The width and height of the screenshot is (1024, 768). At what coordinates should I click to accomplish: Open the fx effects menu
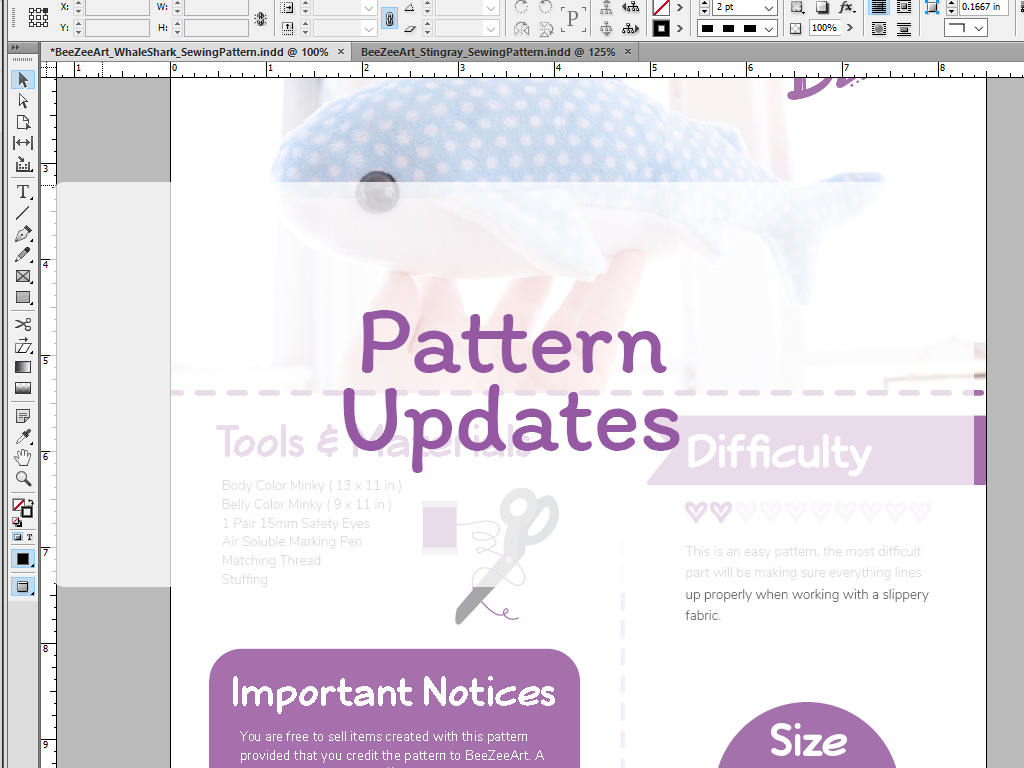[847, 7]
